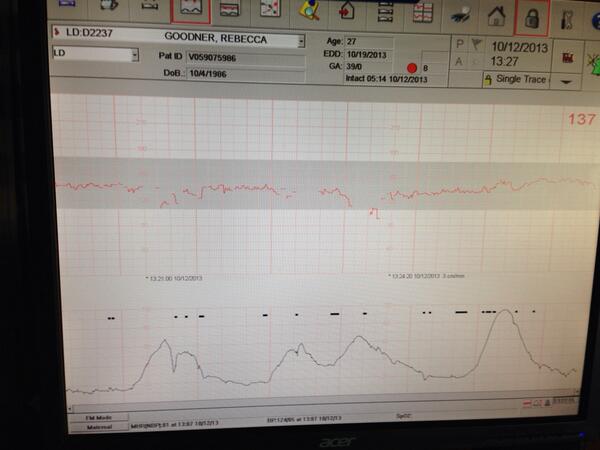Click the EDD field 10/19/2013

[x=368, y=55]
